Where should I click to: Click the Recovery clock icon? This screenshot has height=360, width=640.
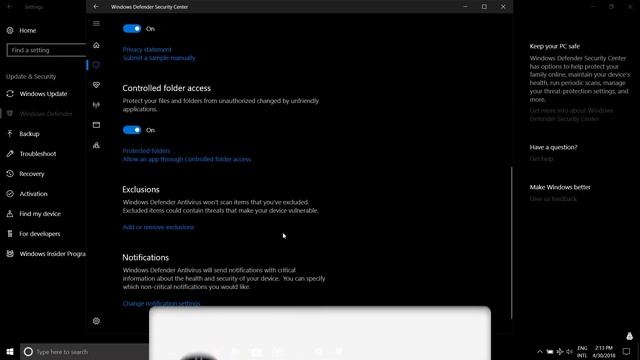click(10, 174)
